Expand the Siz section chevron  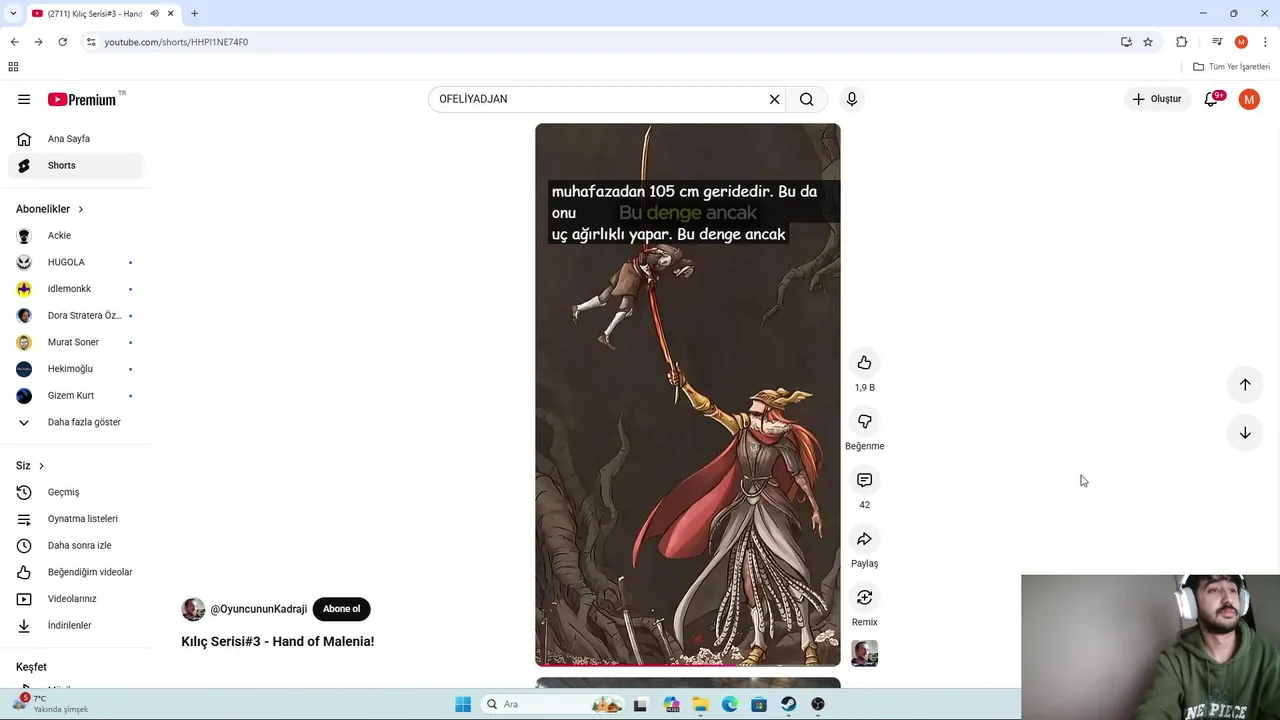pyautogui.click(x=41, y=466)
